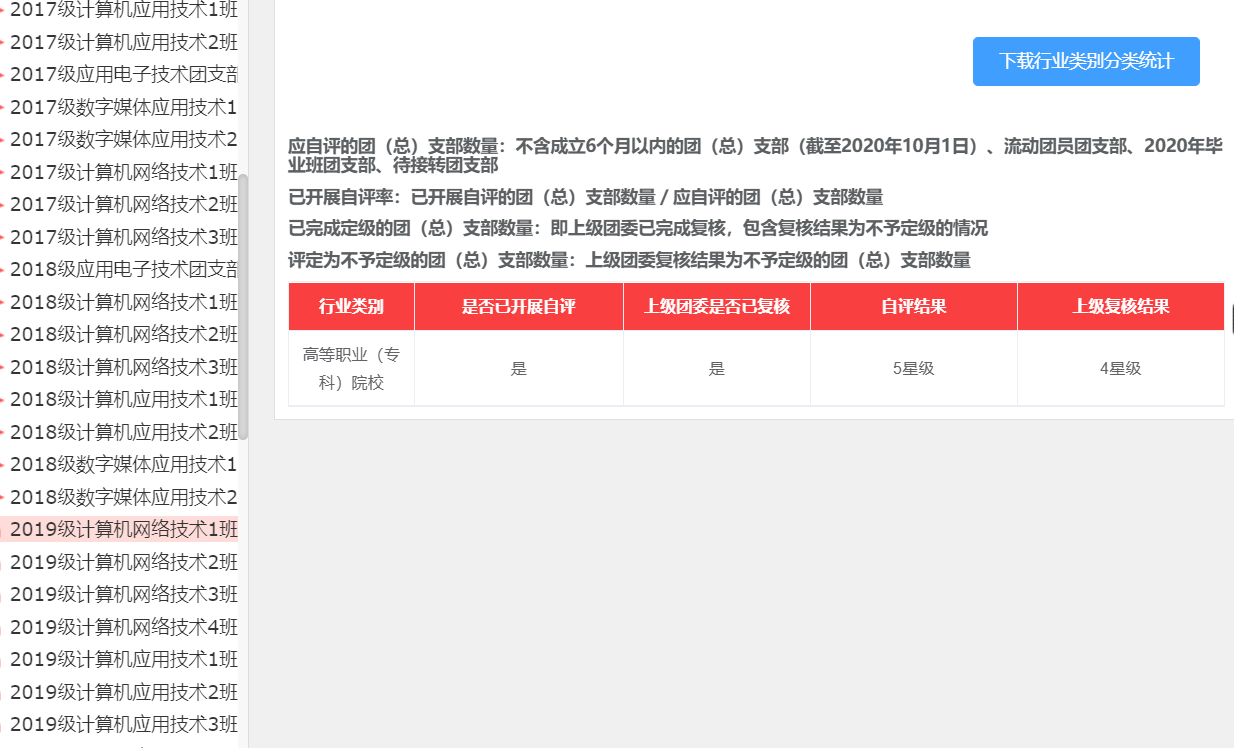
Task: Click the 5星级 self-evaluation result cell
Action: [914, 368]
